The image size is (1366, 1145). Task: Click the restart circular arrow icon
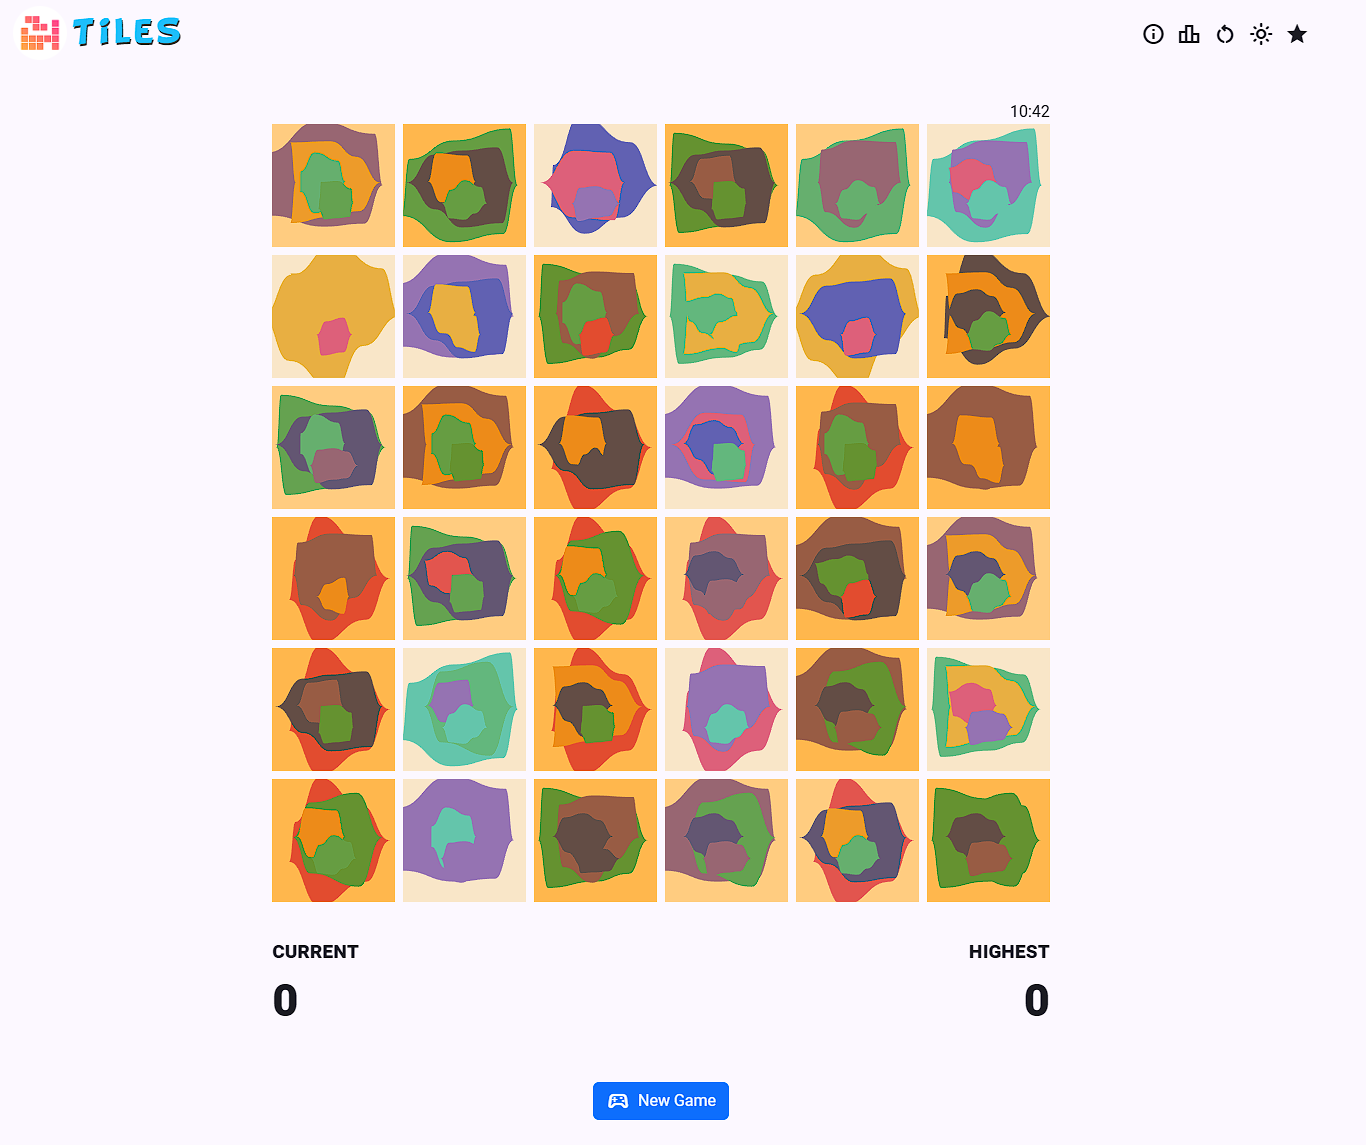[1225, 34]
